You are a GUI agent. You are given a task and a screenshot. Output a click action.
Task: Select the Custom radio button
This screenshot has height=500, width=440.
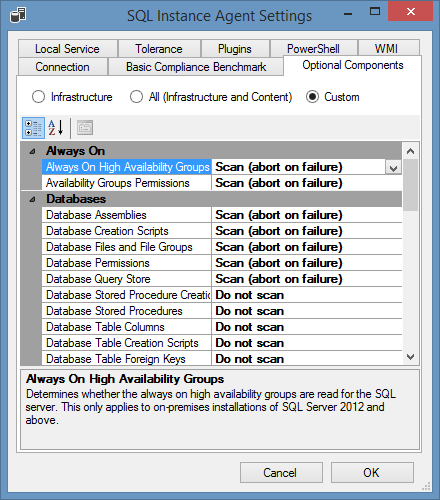click(x=312, y=97)
